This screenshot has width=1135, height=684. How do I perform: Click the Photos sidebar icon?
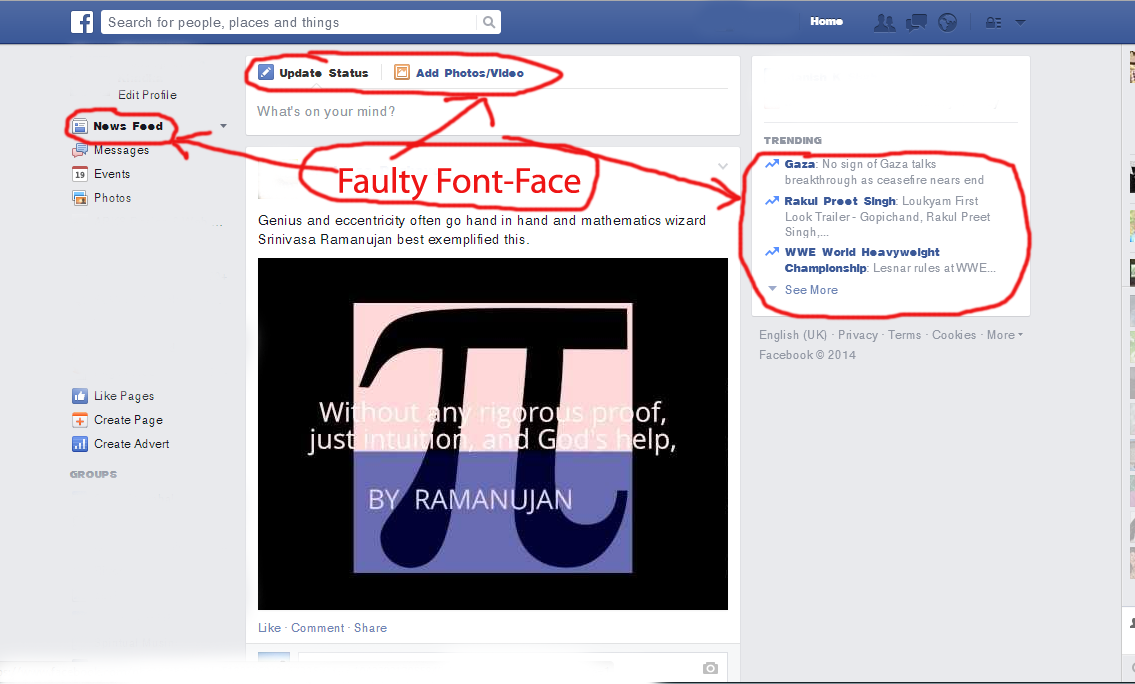[80, 198]
